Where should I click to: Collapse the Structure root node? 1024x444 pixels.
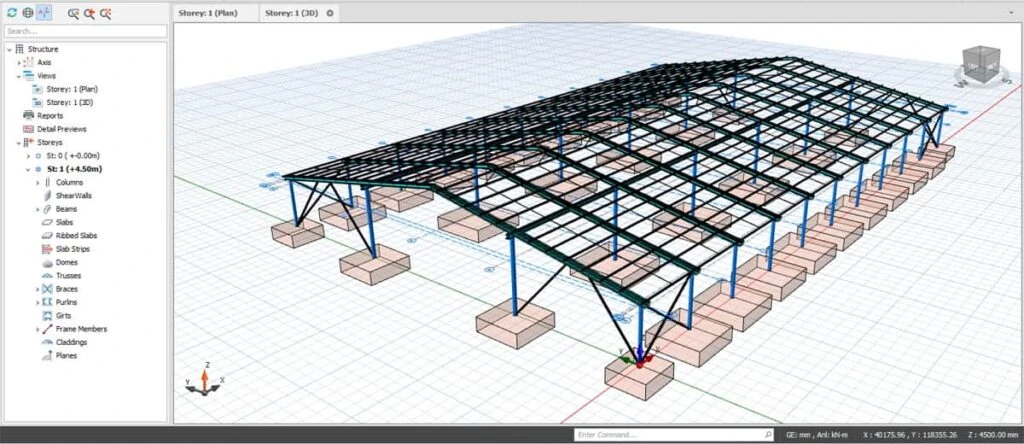[9, 49]
